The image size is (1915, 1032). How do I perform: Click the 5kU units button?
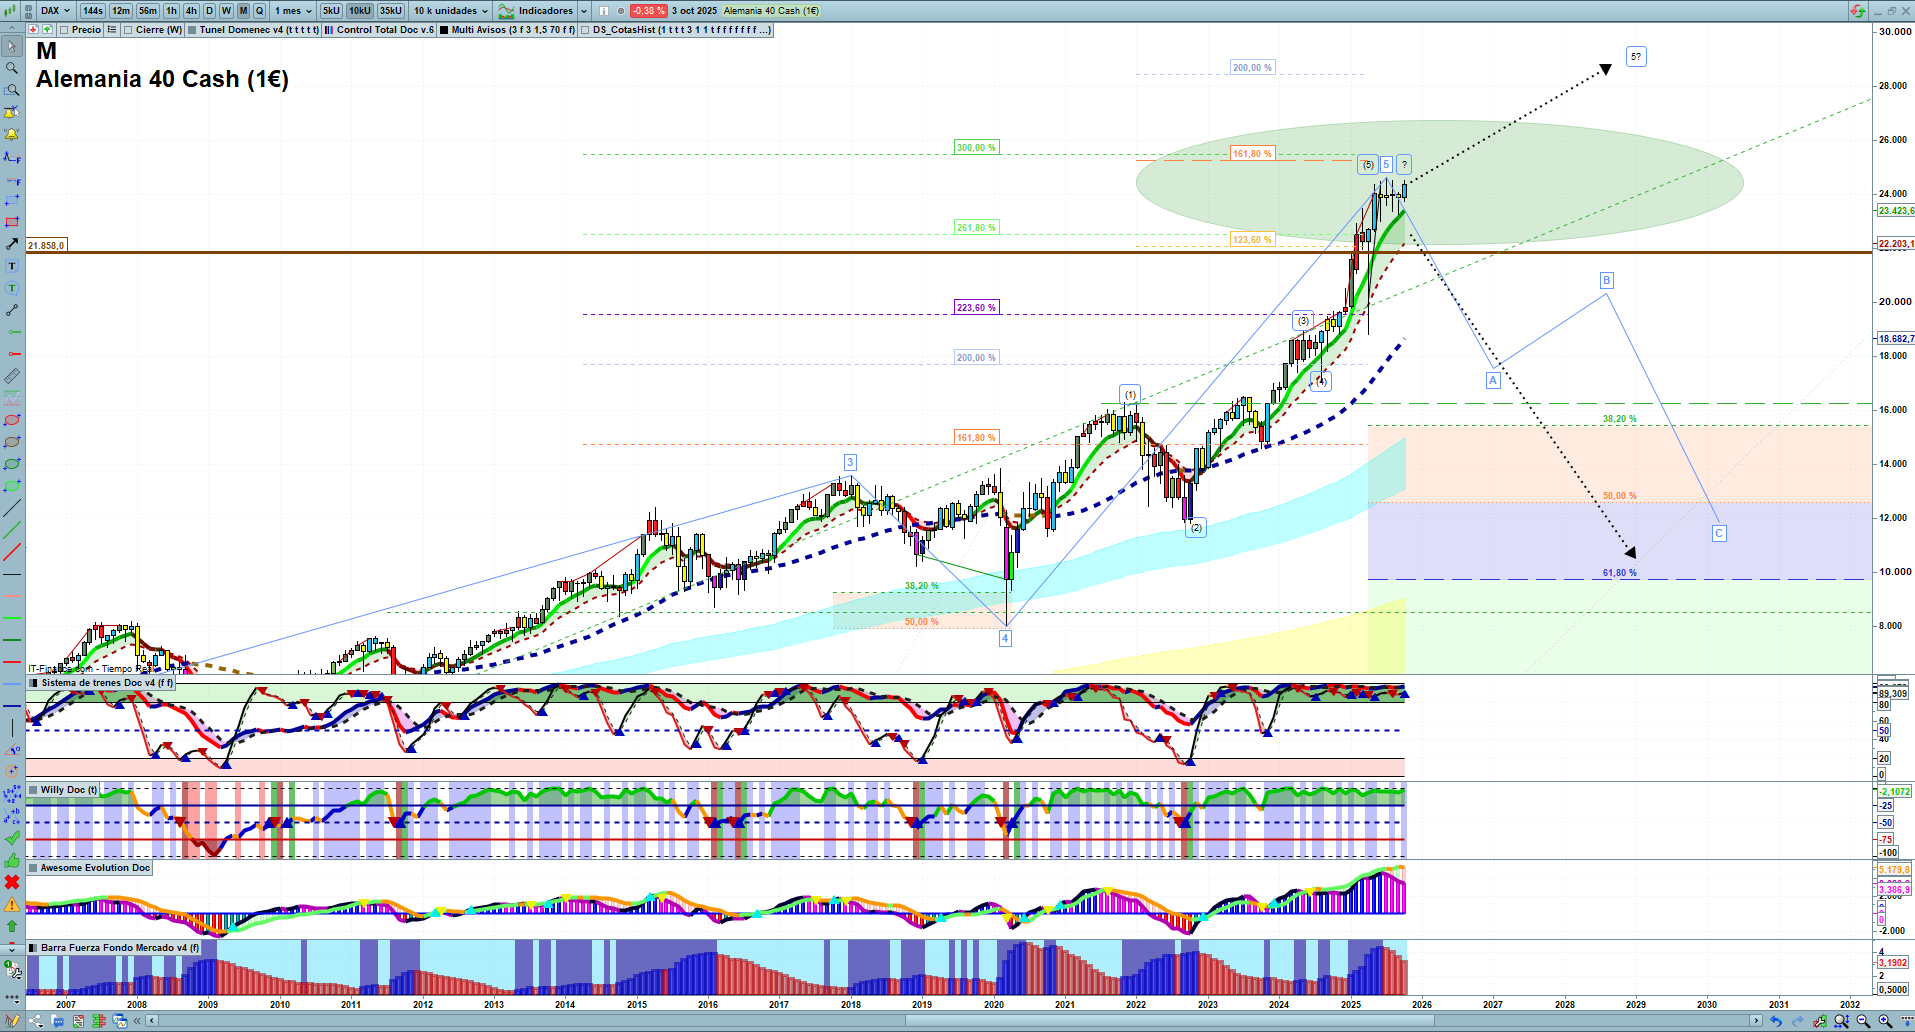pos(331,11)
